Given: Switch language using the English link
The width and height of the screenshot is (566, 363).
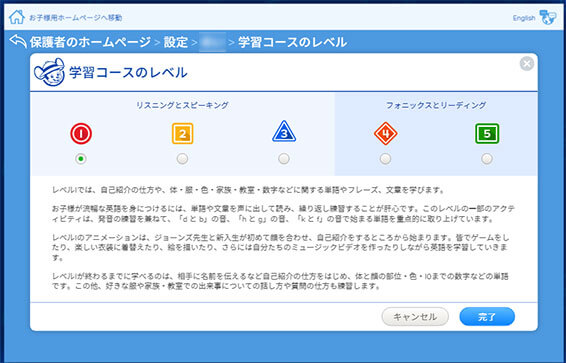Looking at the screenshot, I should [524, 18].
